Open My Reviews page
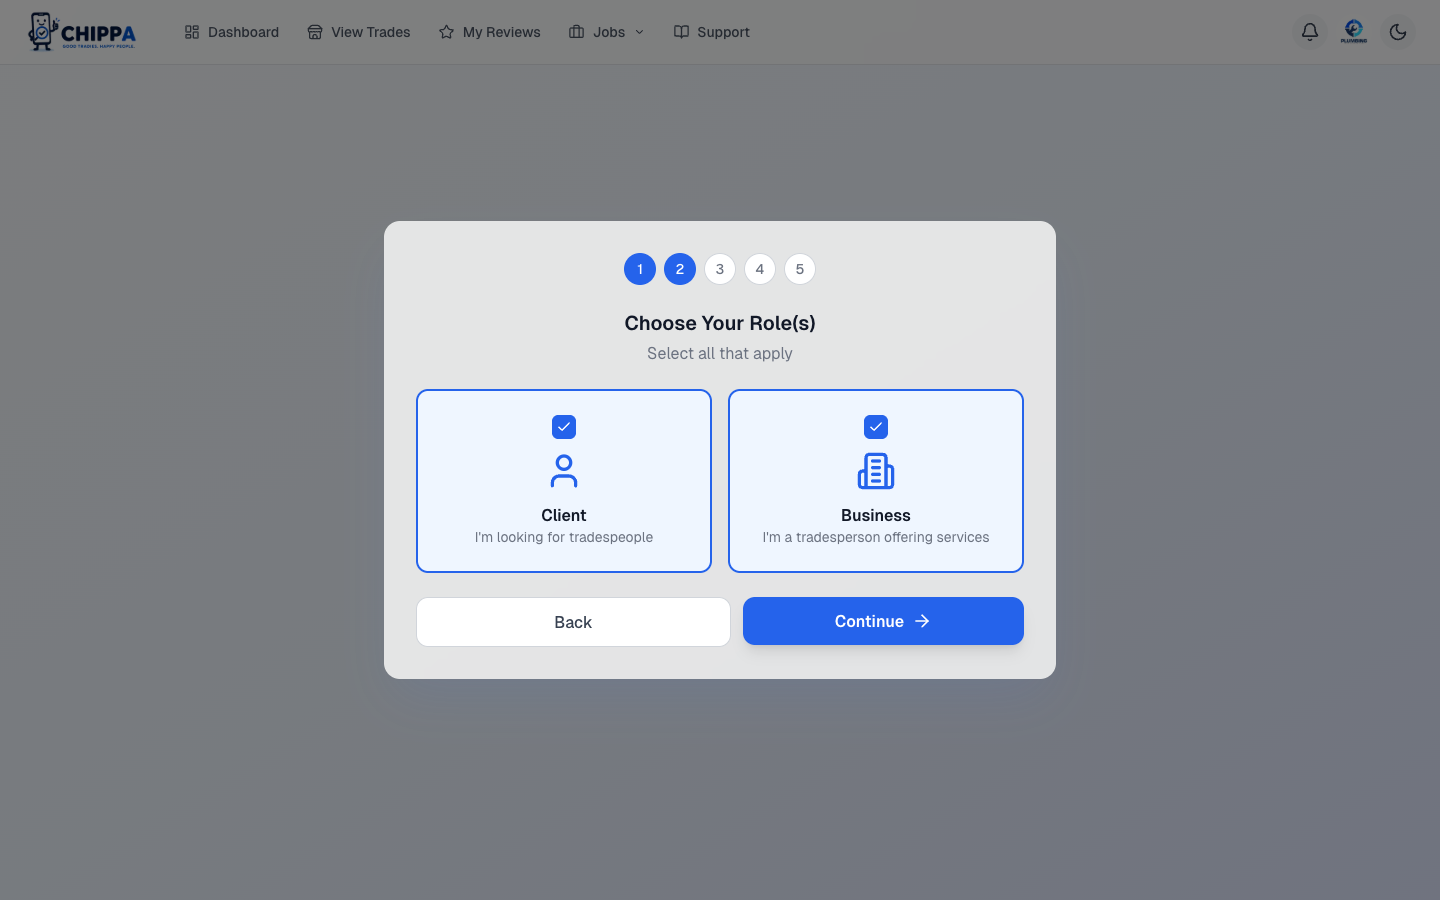Screen dimensions: 1440x900 point(490,32)
